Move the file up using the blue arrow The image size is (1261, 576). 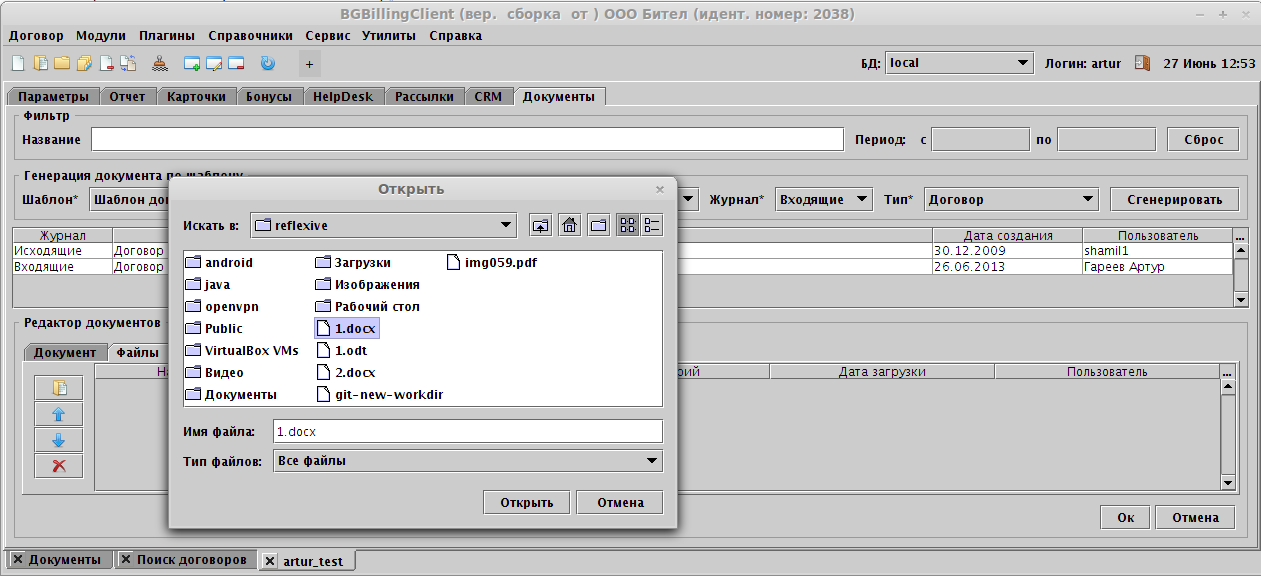(x=58, y=412)
